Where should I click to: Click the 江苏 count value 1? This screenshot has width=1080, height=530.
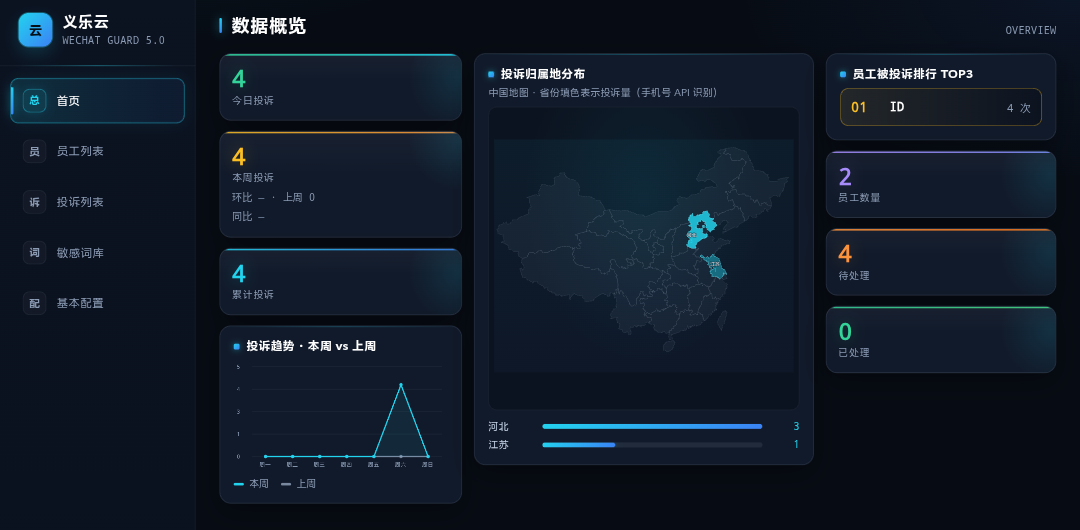tap(796, 445)
